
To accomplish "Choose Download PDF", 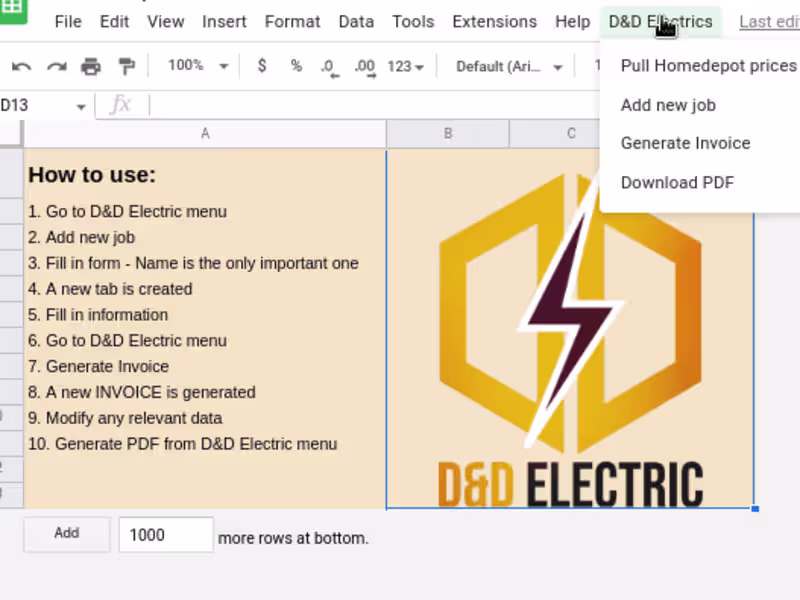I will point(677,183).
